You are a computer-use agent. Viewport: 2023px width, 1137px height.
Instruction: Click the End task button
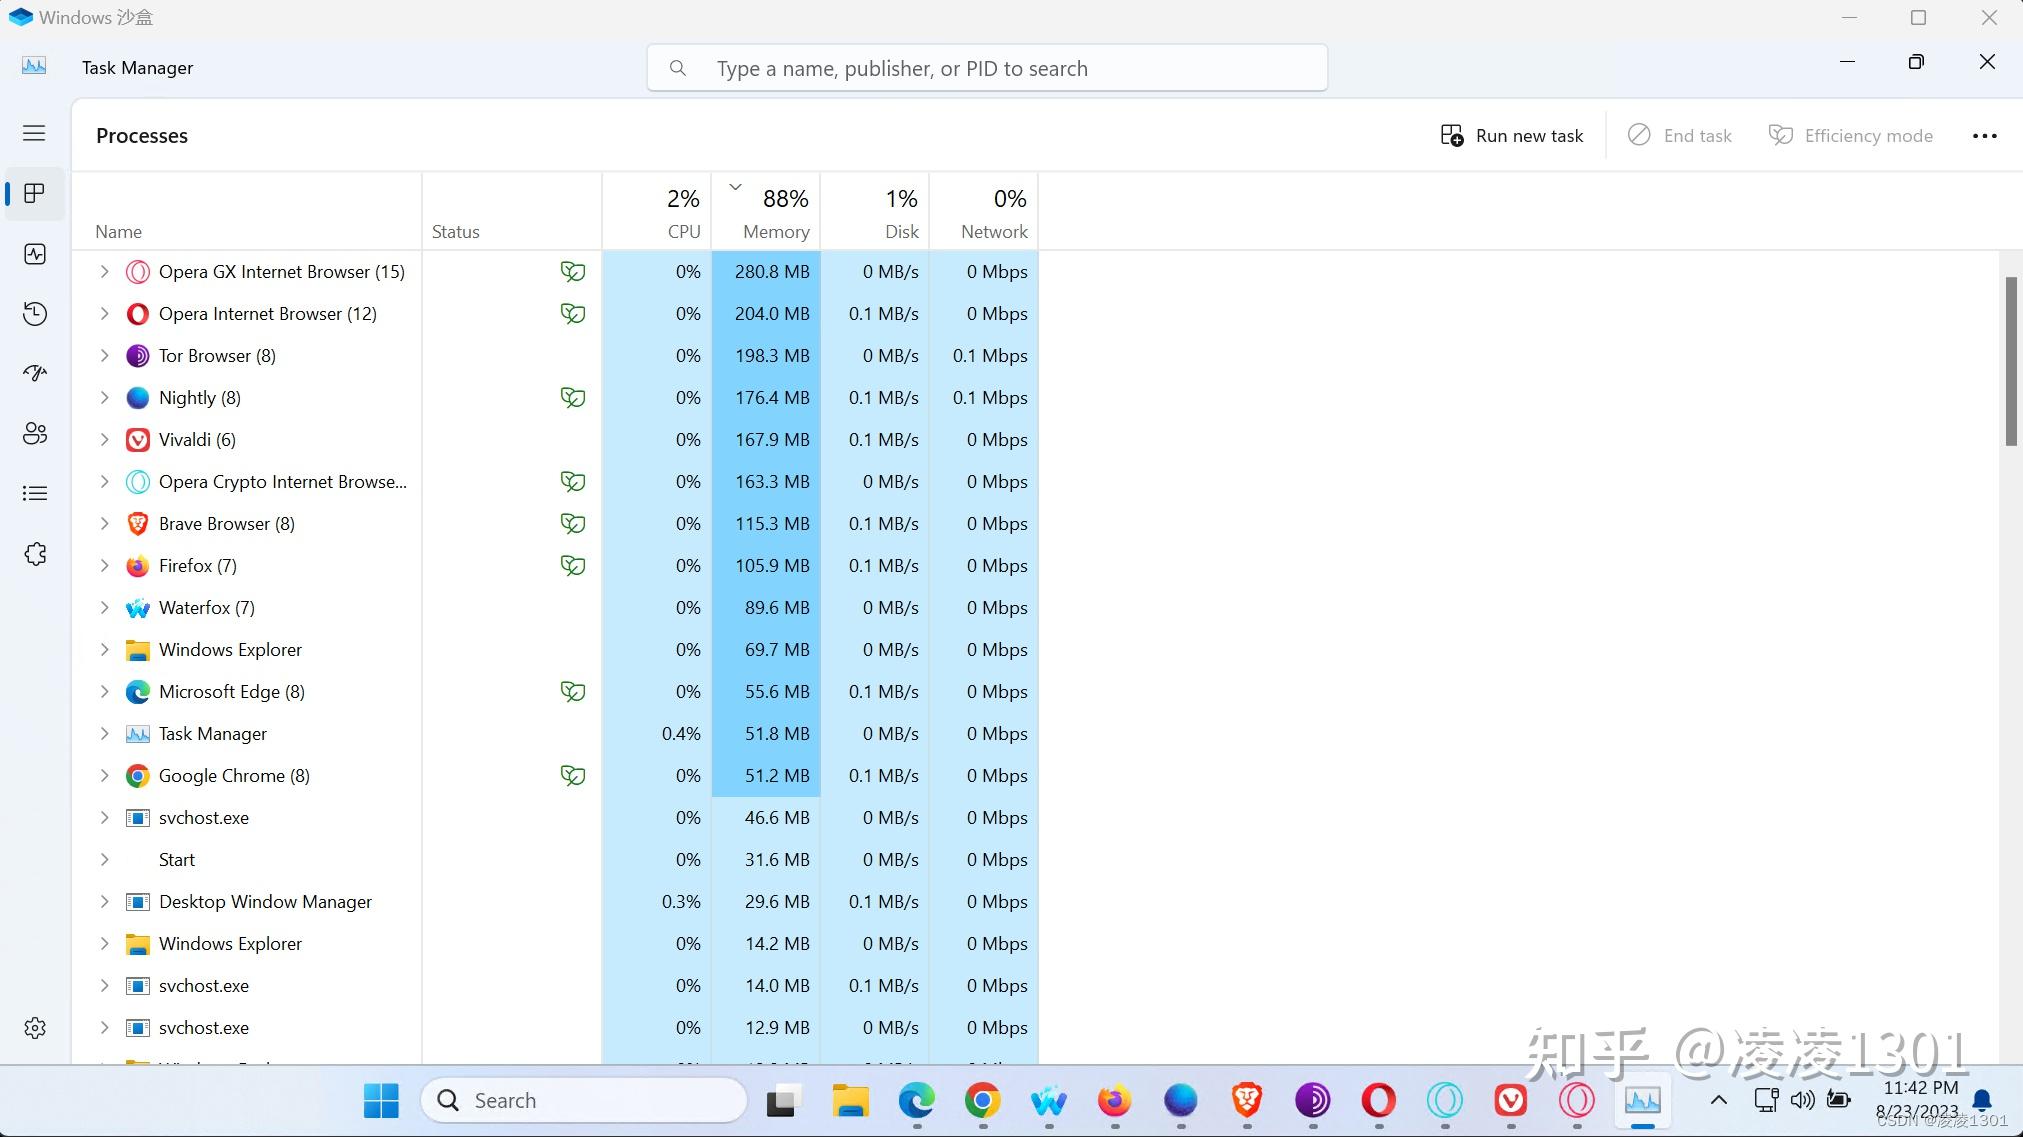coord(1678,135)
